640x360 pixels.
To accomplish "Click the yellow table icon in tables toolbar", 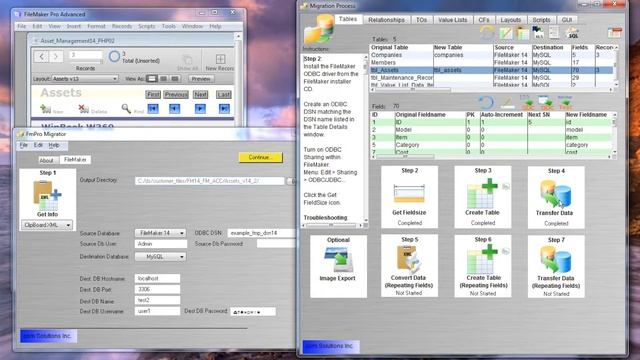I will [522, 33].
